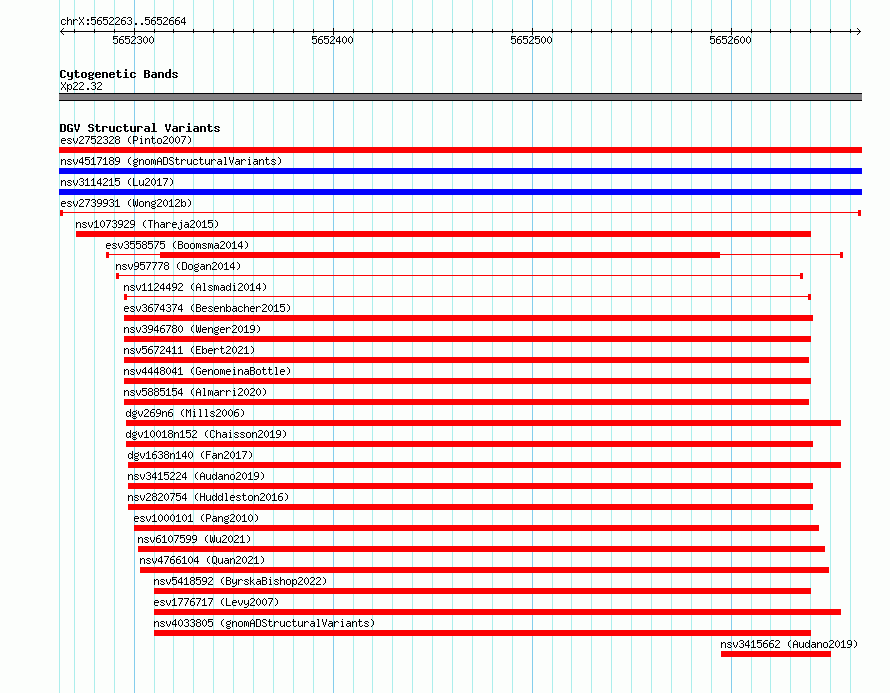Open variant nsv3415662 (Audano2019)

pyautogui.click(x=789, y=644)
